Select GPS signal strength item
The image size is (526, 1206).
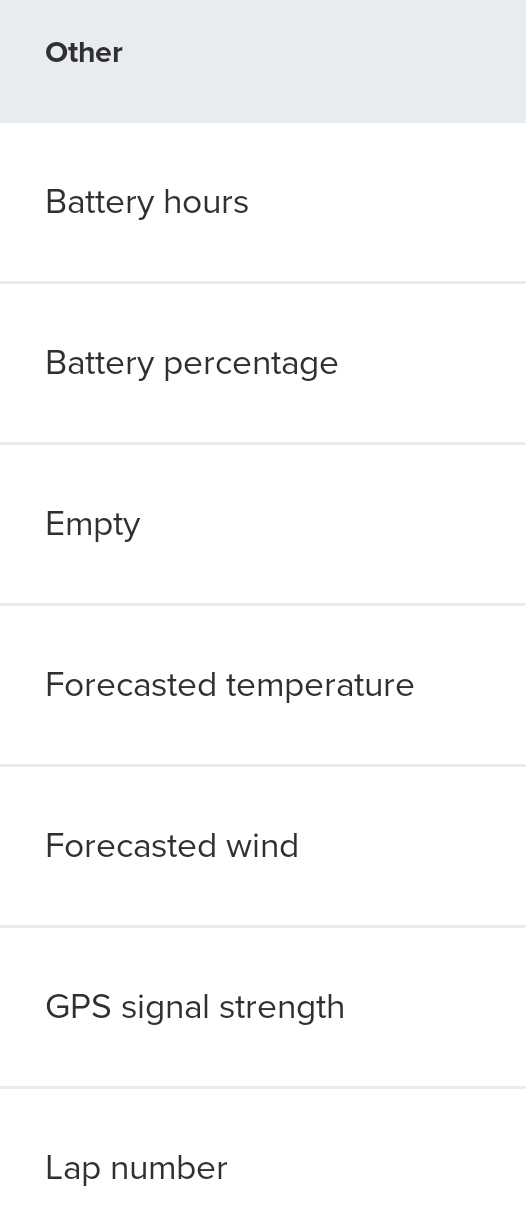(263, 1008)
